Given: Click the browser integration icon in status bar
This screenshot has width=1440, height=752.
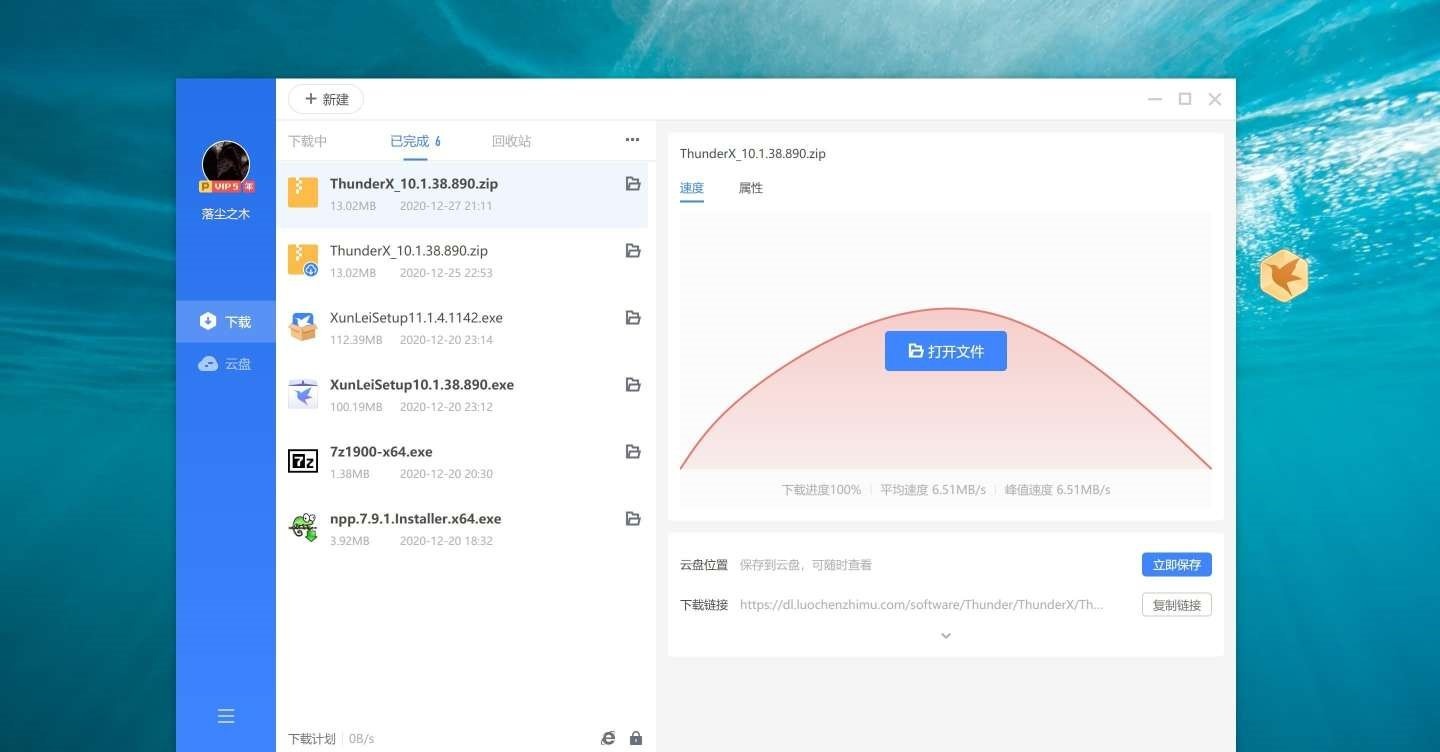Looking at the screenshot, I should 608,738.
